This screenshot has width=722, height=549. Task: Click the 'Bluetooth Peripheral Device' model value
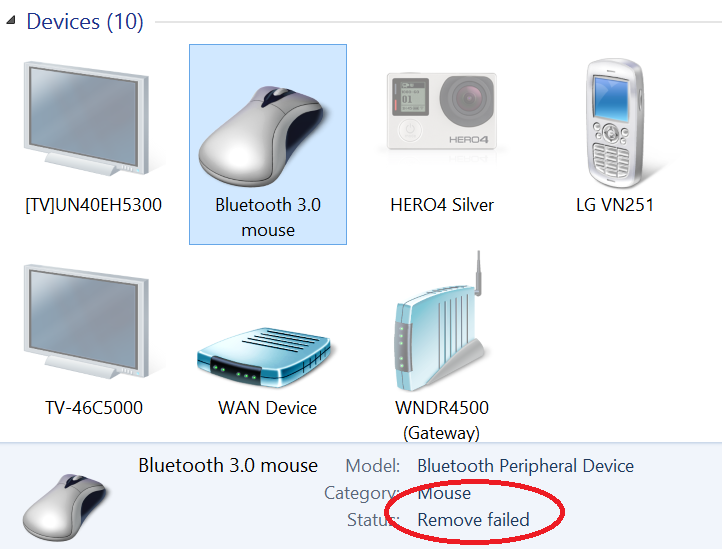525,466
